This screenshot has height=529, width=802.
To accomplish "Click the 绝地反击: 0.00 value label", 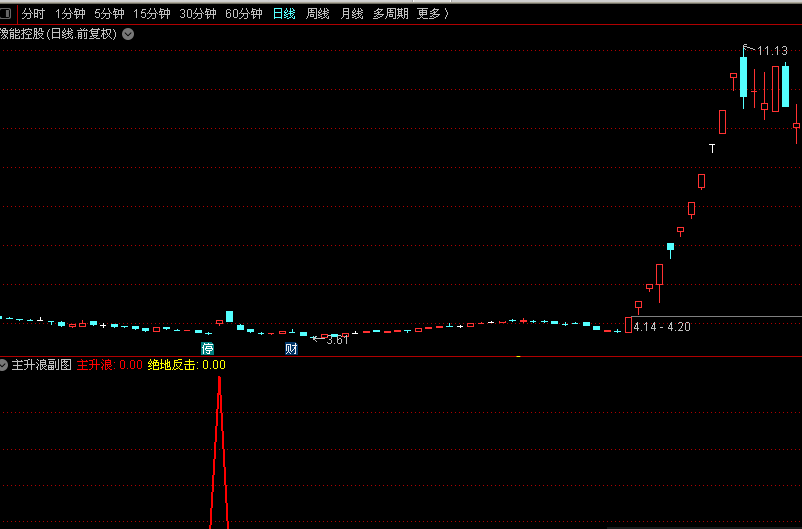I will [186, 365].
